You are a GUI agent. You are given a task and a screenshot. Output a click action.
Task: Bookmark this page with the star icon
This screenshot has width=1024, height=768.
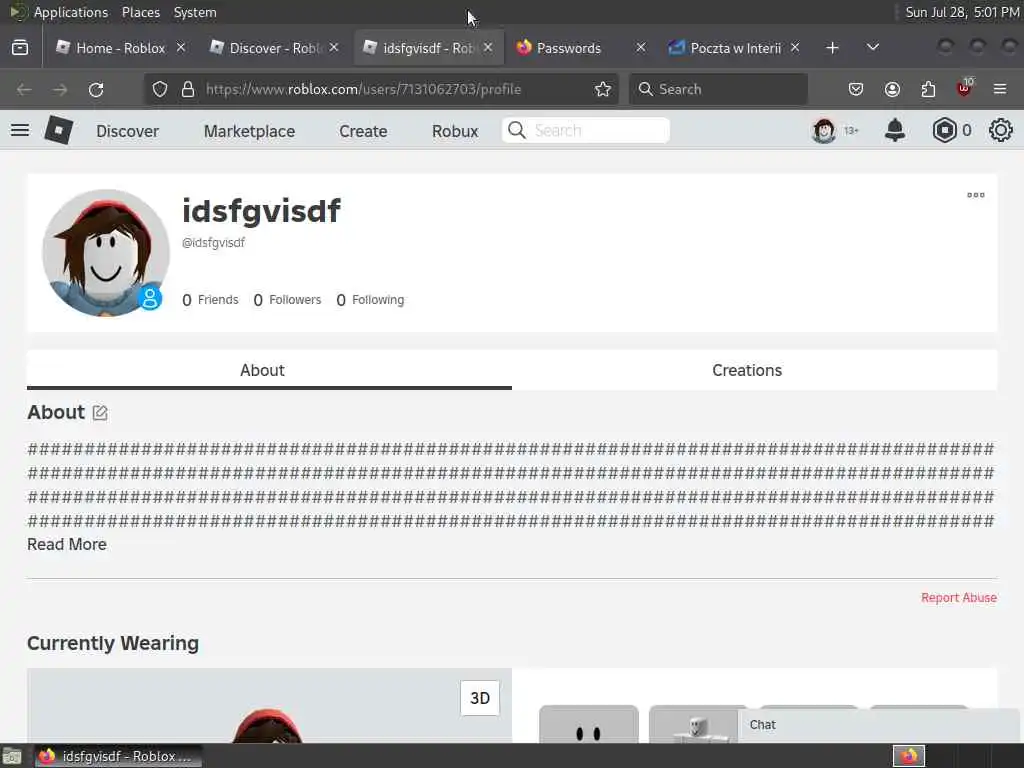[x=603, y=89]
